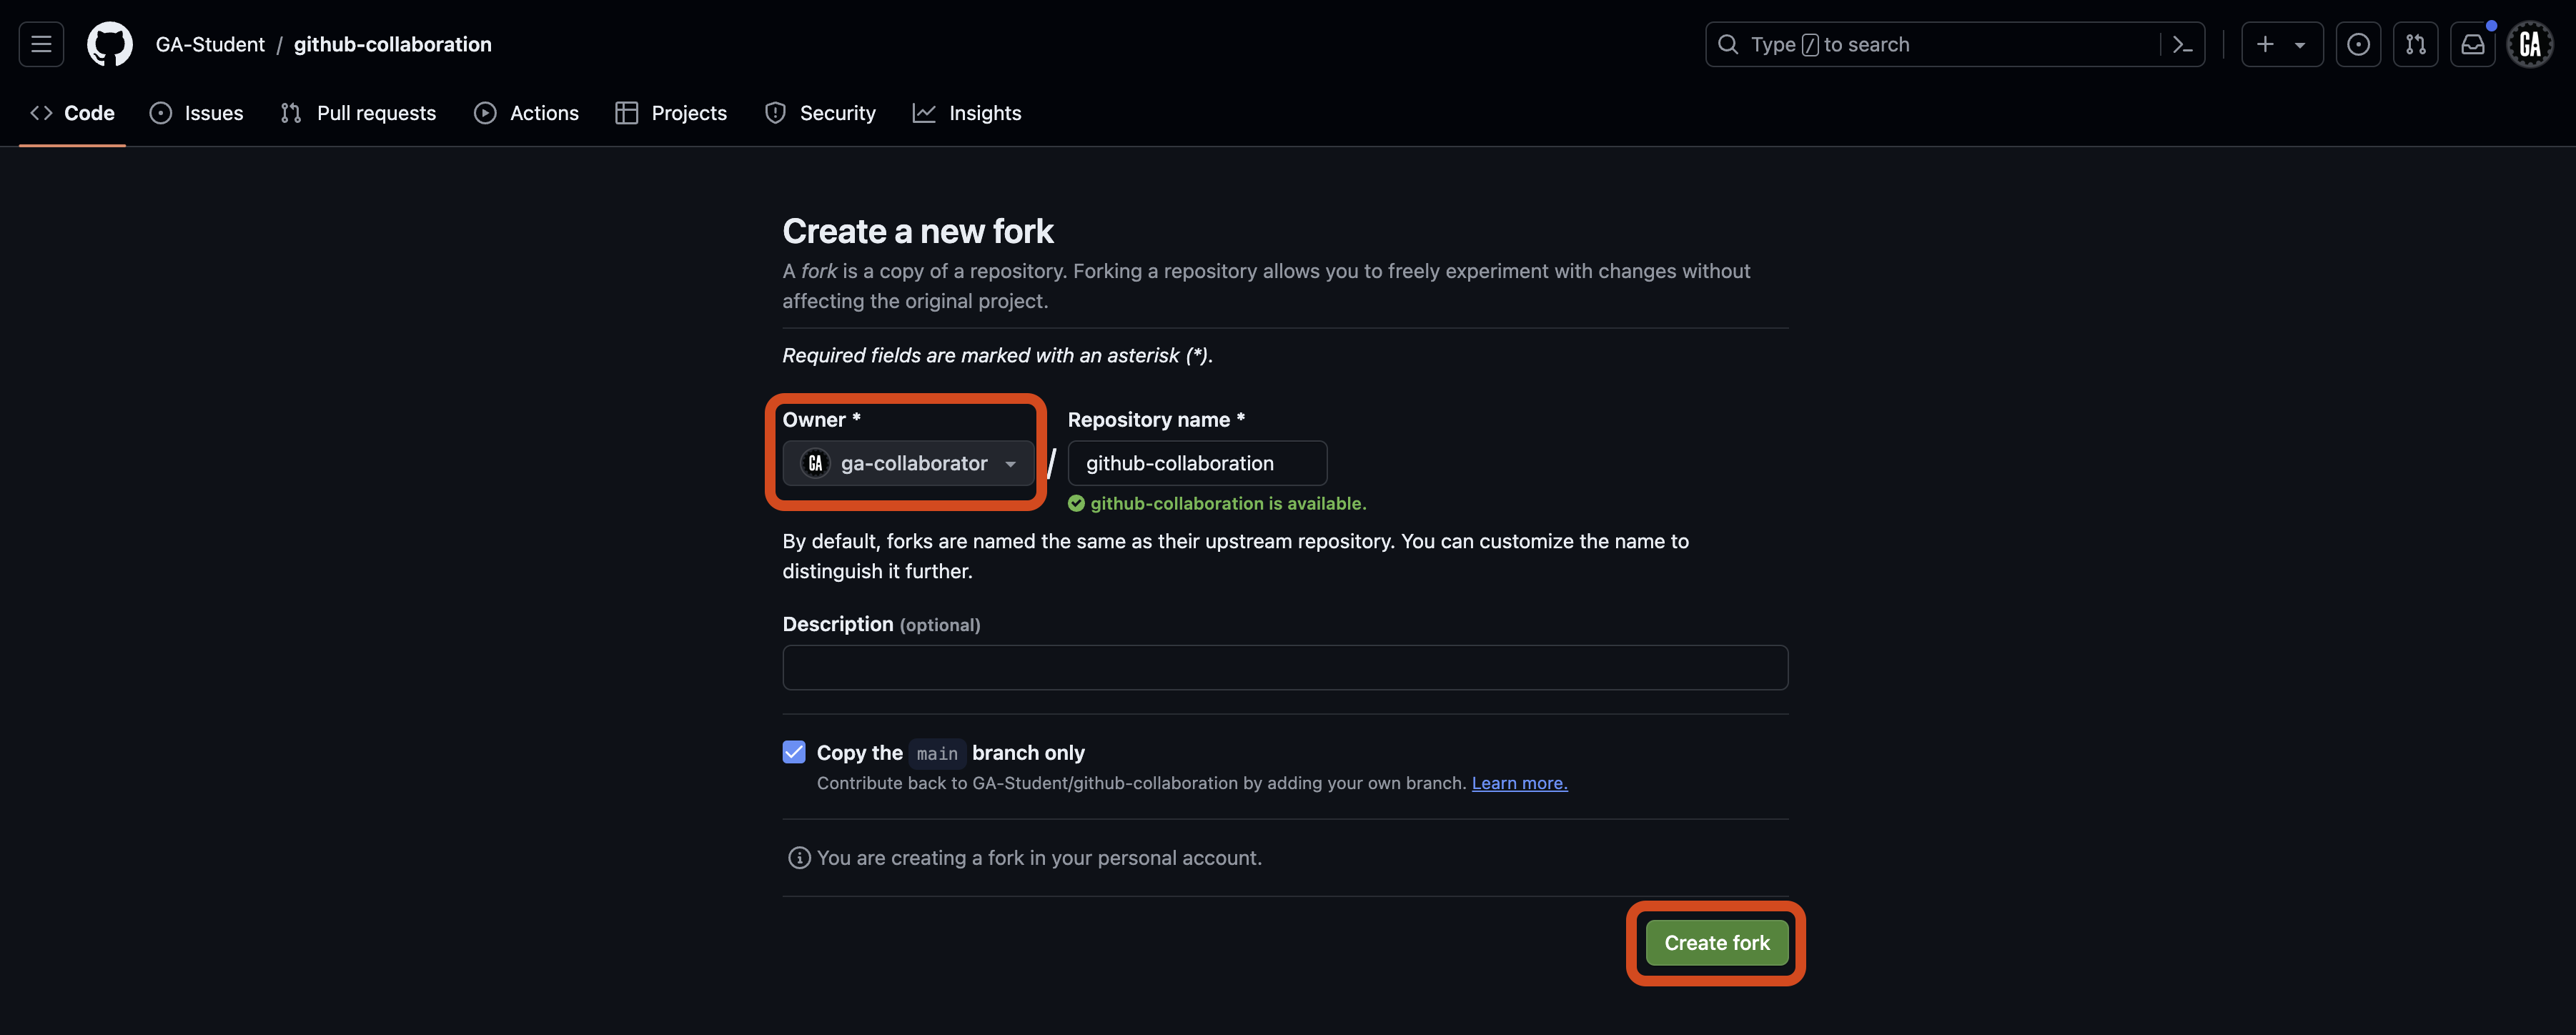2576x1035 pixels.
Task: Uncheck the Copy main branch only checkbox
Action: pyautogui.click(x=793, y=751)
